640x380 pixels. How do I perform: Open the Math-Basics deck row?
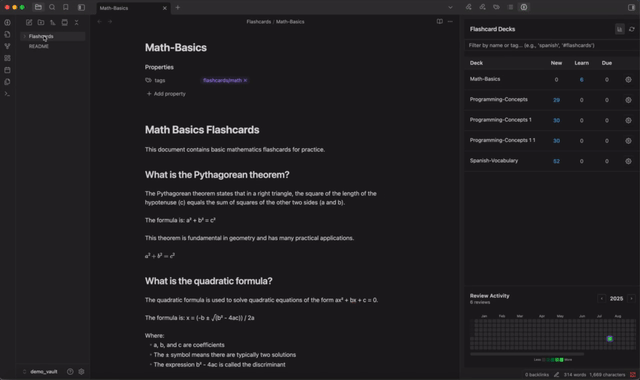pos(551,80)
